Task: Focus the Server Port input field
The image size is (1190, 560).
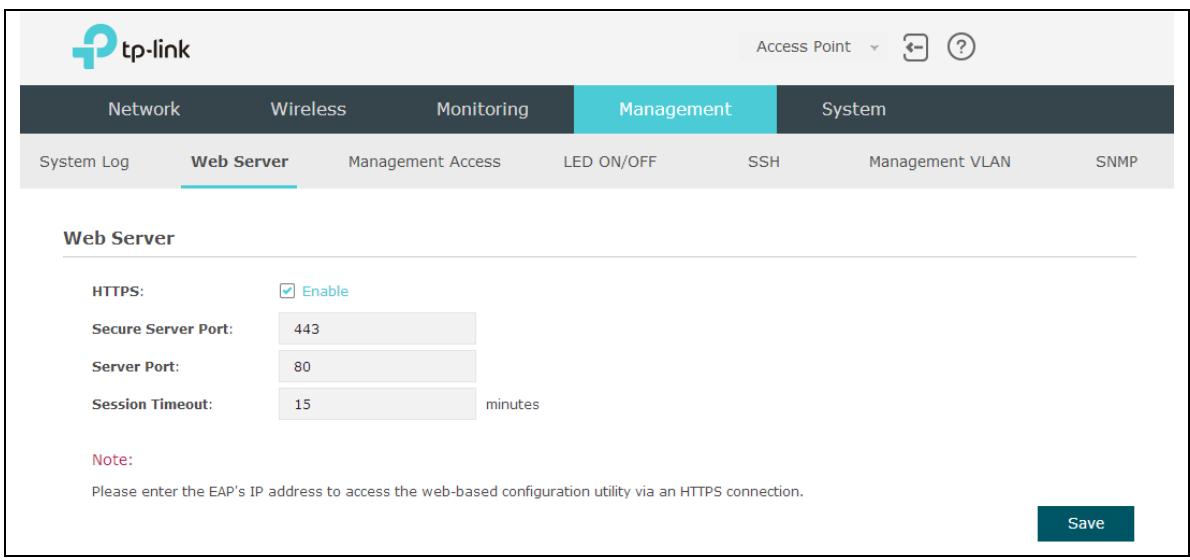Action: click(377, 367)
